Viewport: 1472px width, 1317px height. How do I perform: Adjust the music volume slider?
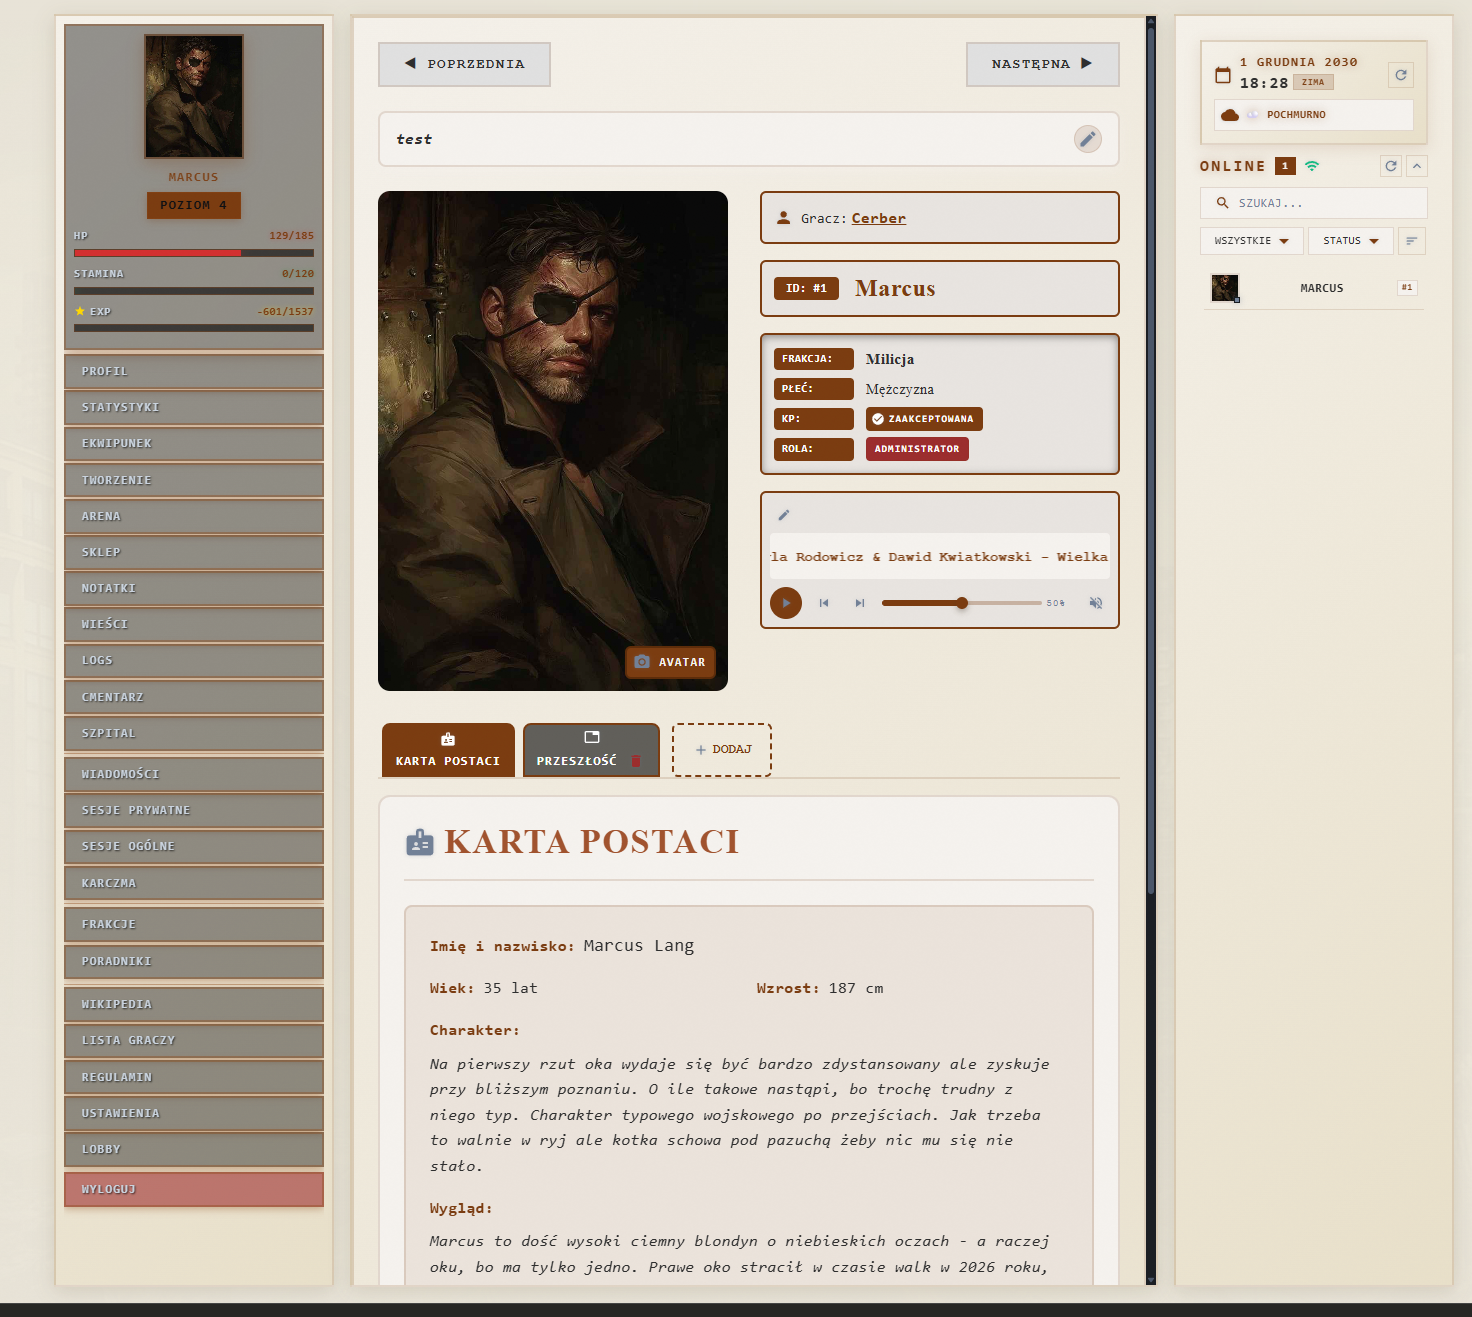click(x=962, y=603)
